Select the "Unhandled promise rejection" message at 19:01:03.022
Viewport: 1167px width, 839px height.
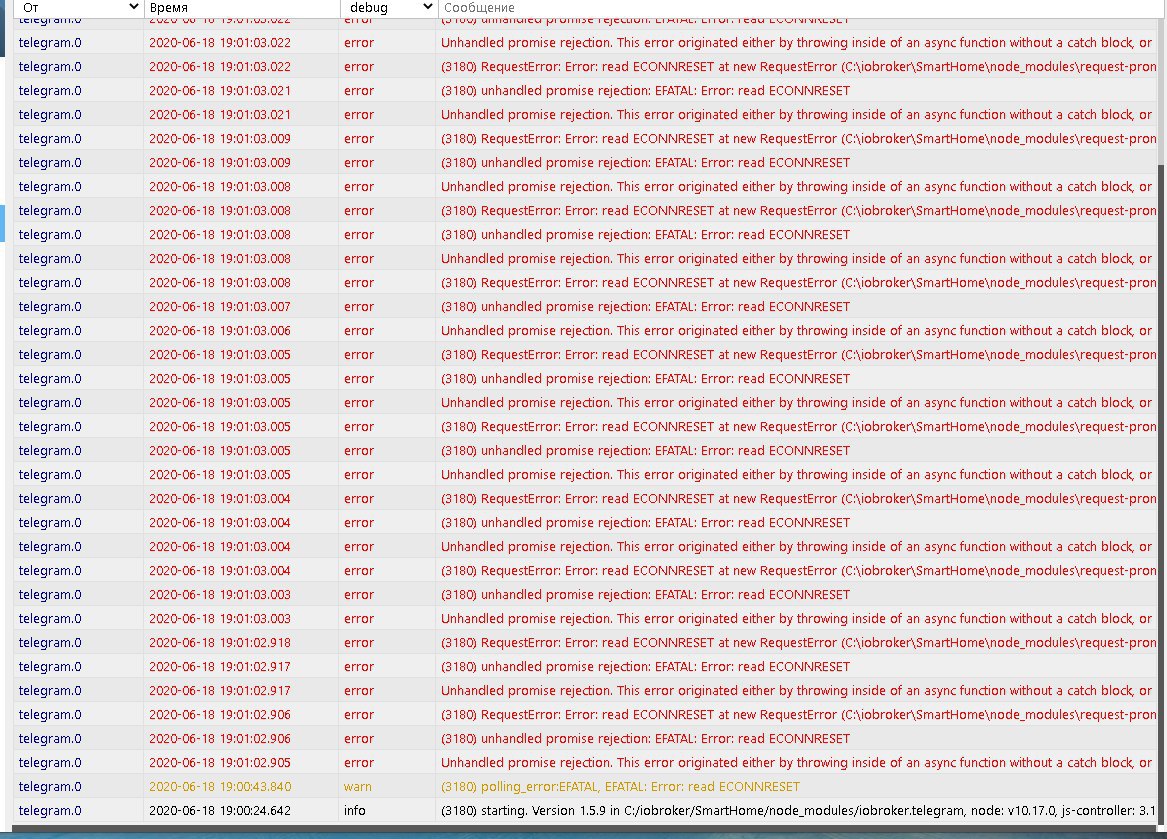(x=796, y=42)
